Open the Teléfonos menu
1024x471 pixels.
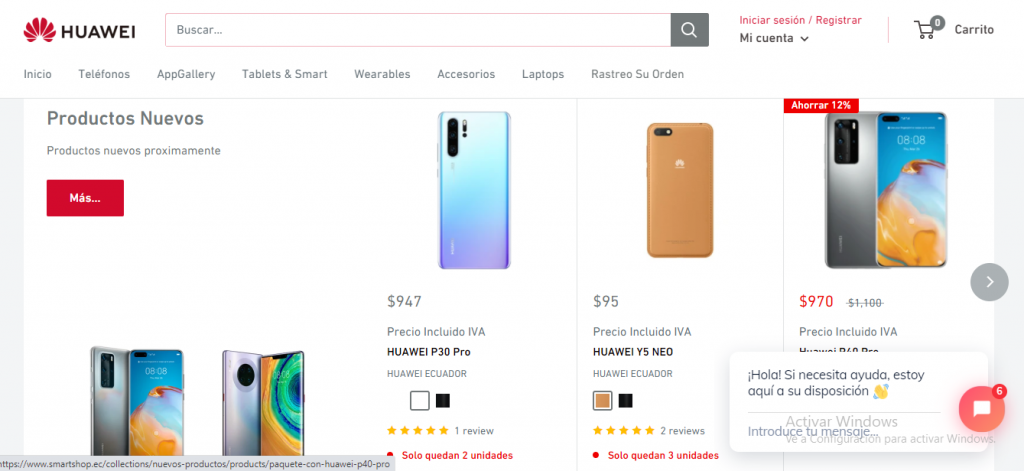coord(104,74)
